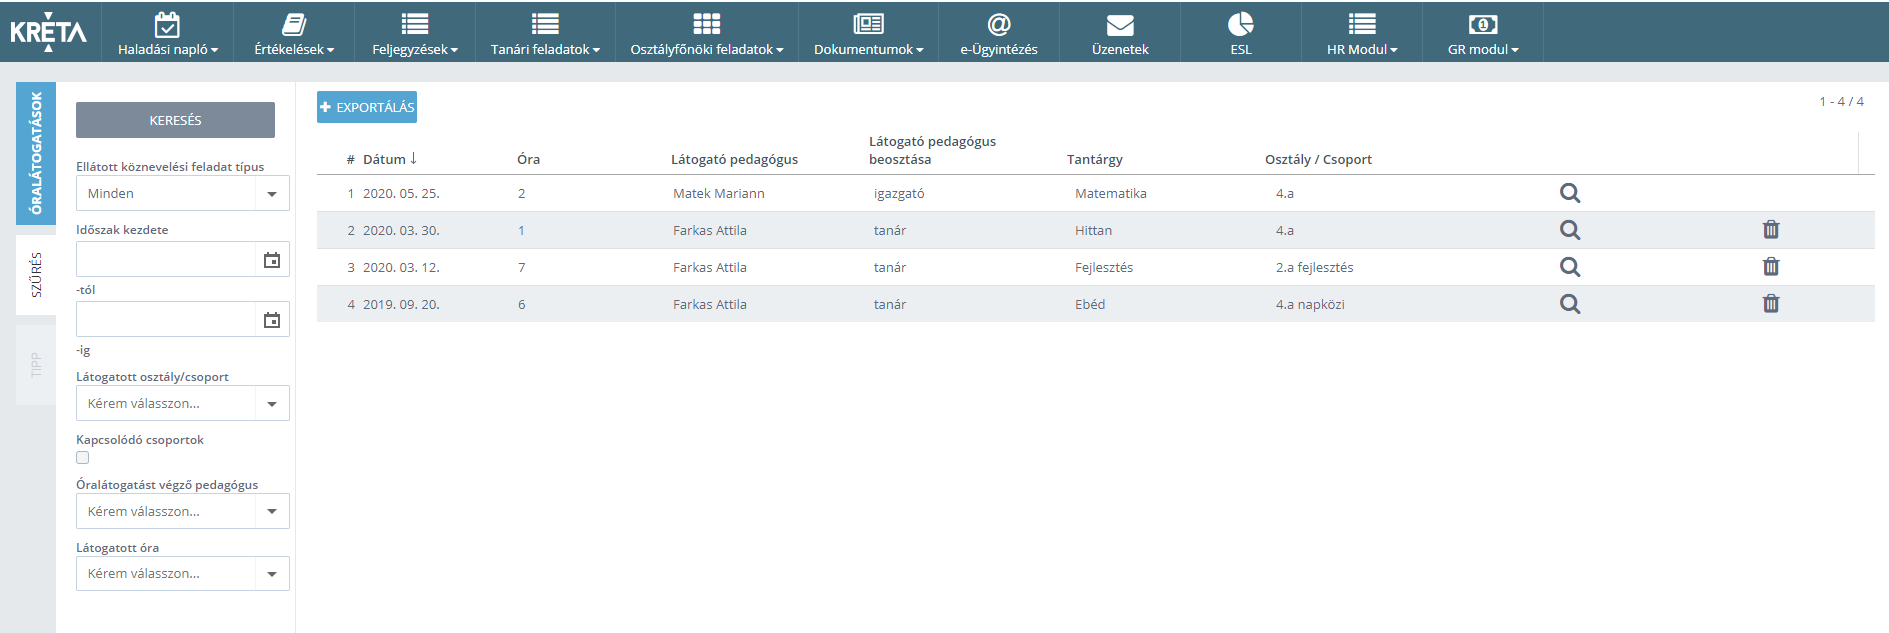The height and width of the screenshot is (633, 1889).
Task: Click the period end date field
Action: coord(166,320)
